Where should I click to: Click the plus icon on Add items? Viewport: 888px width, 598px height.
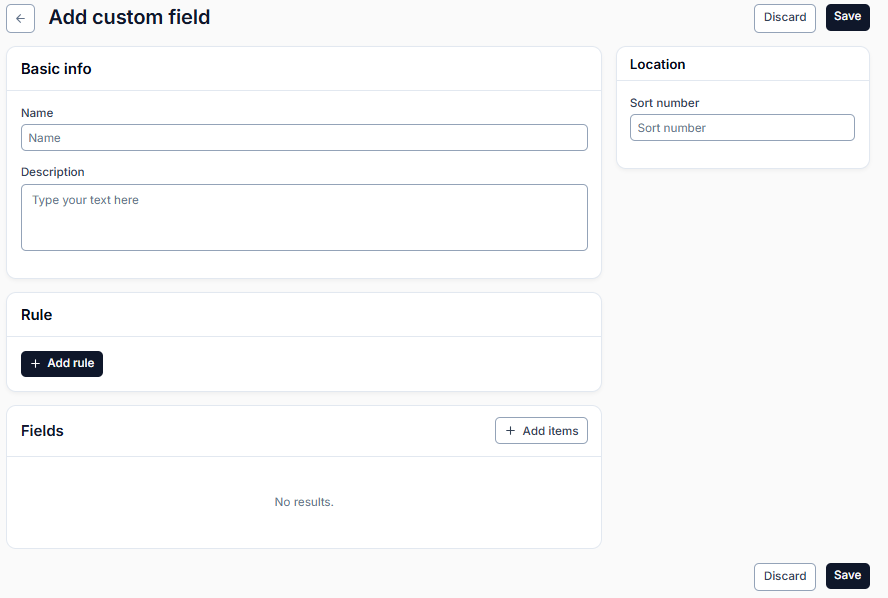point(510,431)
